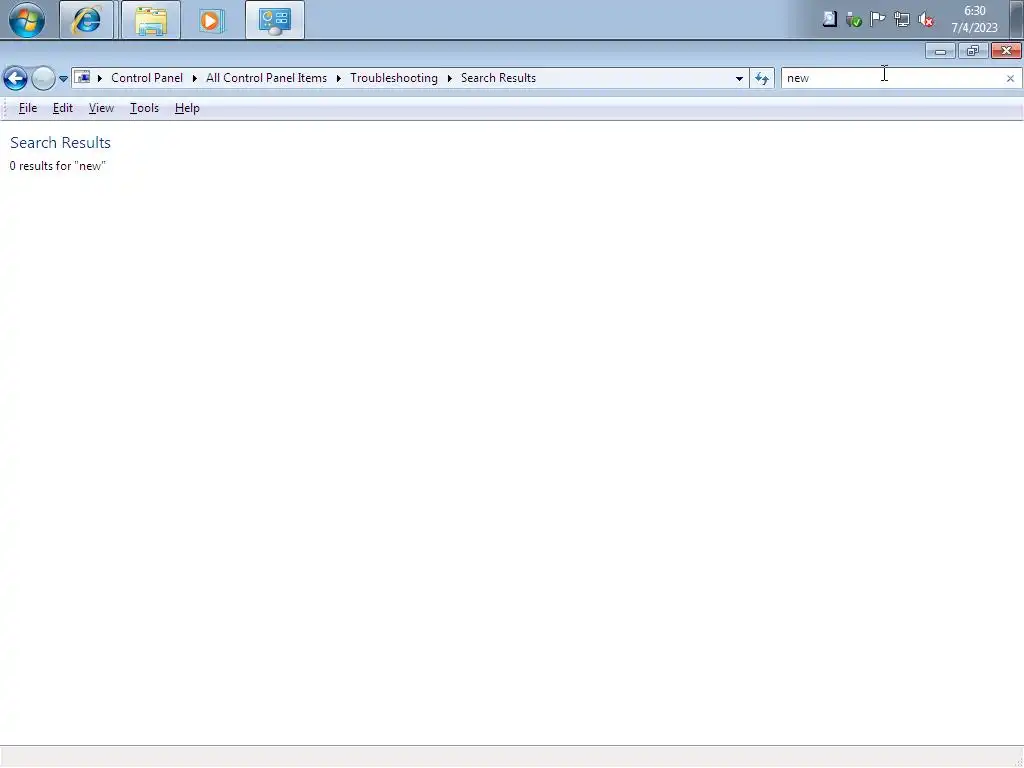Open the Tools menu

tap(144, 108)
